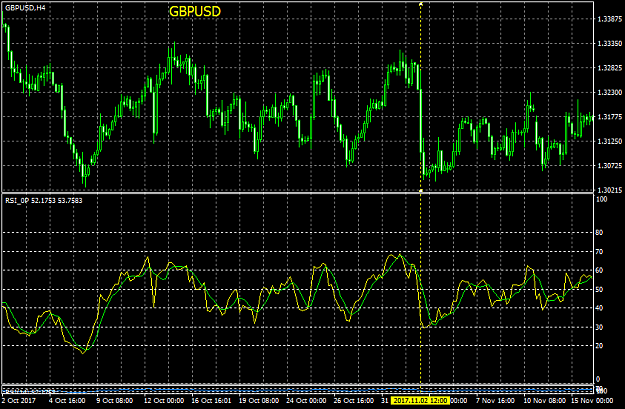Click the RSI level 20 label

point(599,346)
